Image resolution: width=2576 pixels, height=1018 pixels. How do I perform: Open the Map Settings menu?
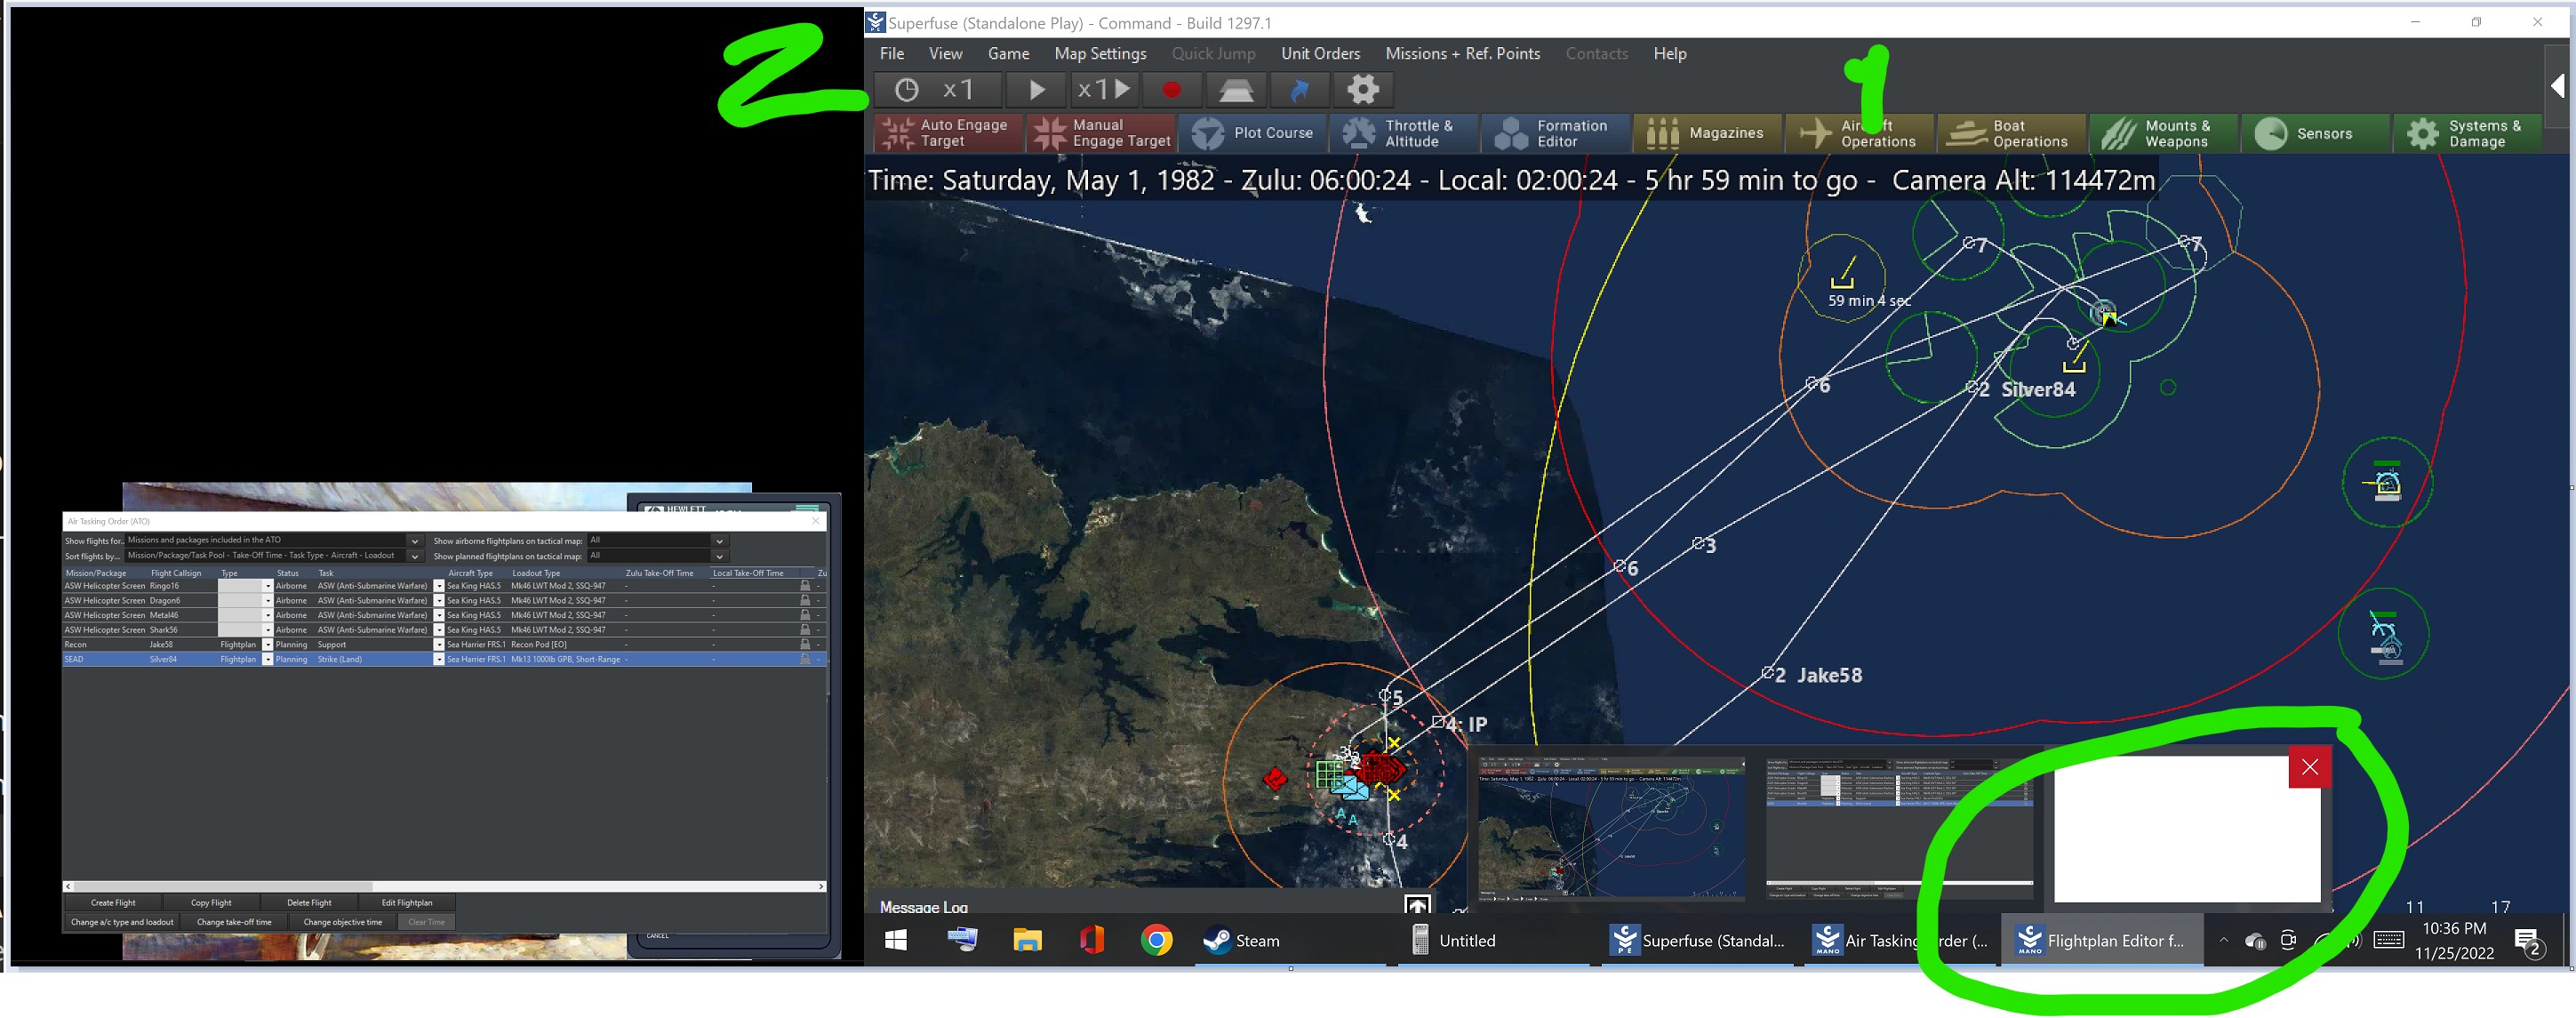tap(1100, 54)
